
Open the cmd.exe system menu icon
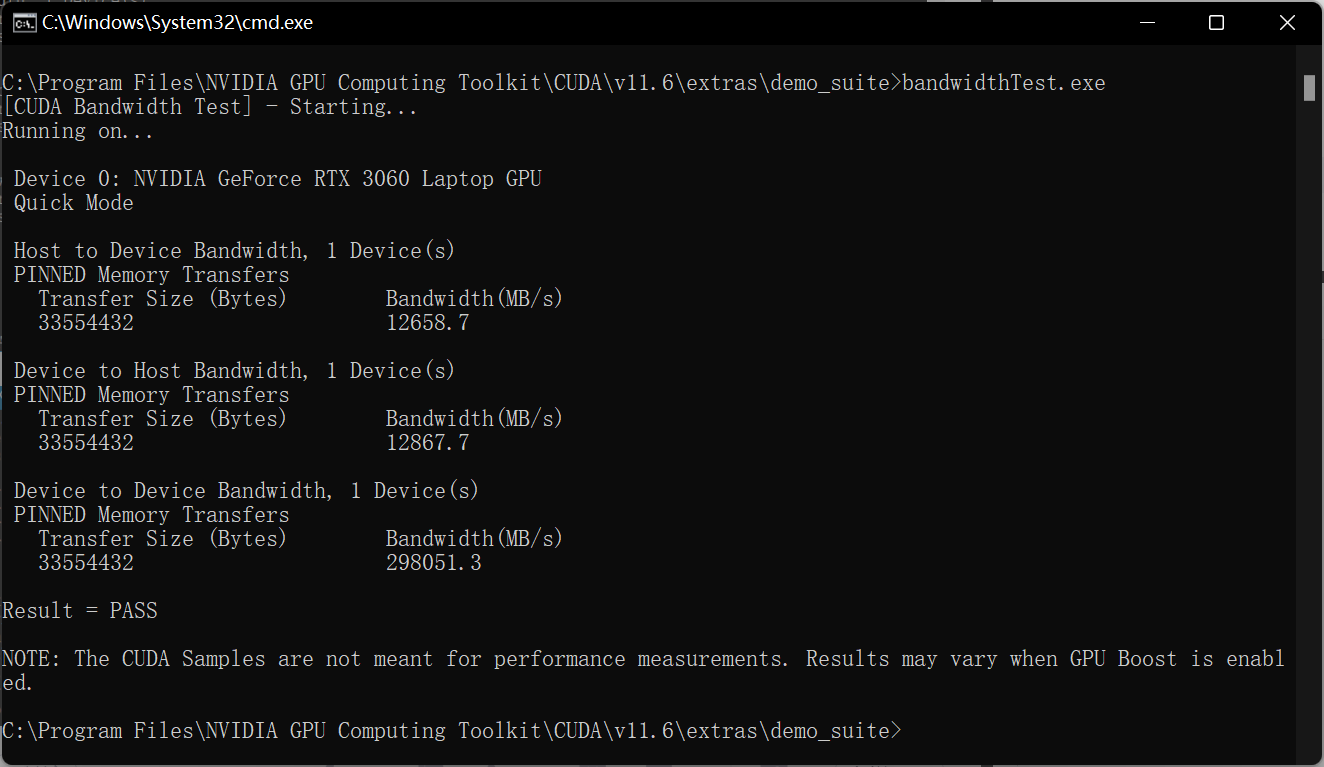[x=24, y=23]
